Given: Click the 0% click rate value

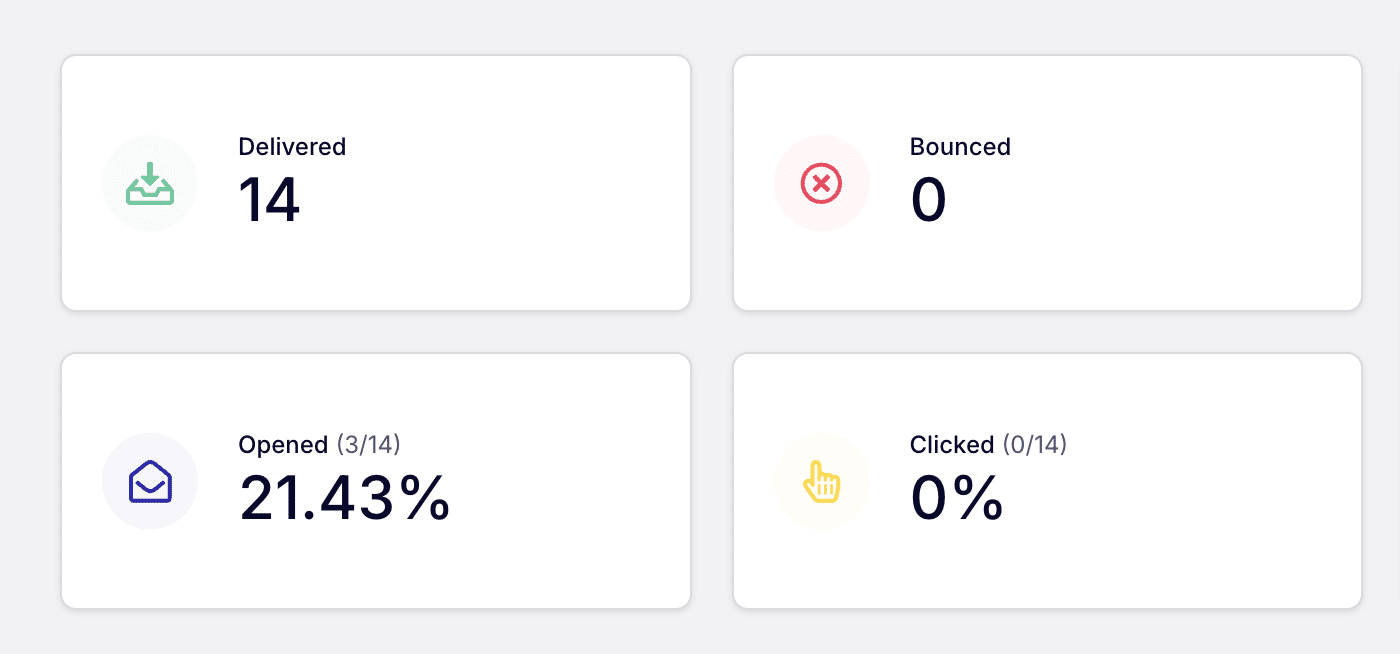Looking at the screenshot, I should tap(956, 498).
